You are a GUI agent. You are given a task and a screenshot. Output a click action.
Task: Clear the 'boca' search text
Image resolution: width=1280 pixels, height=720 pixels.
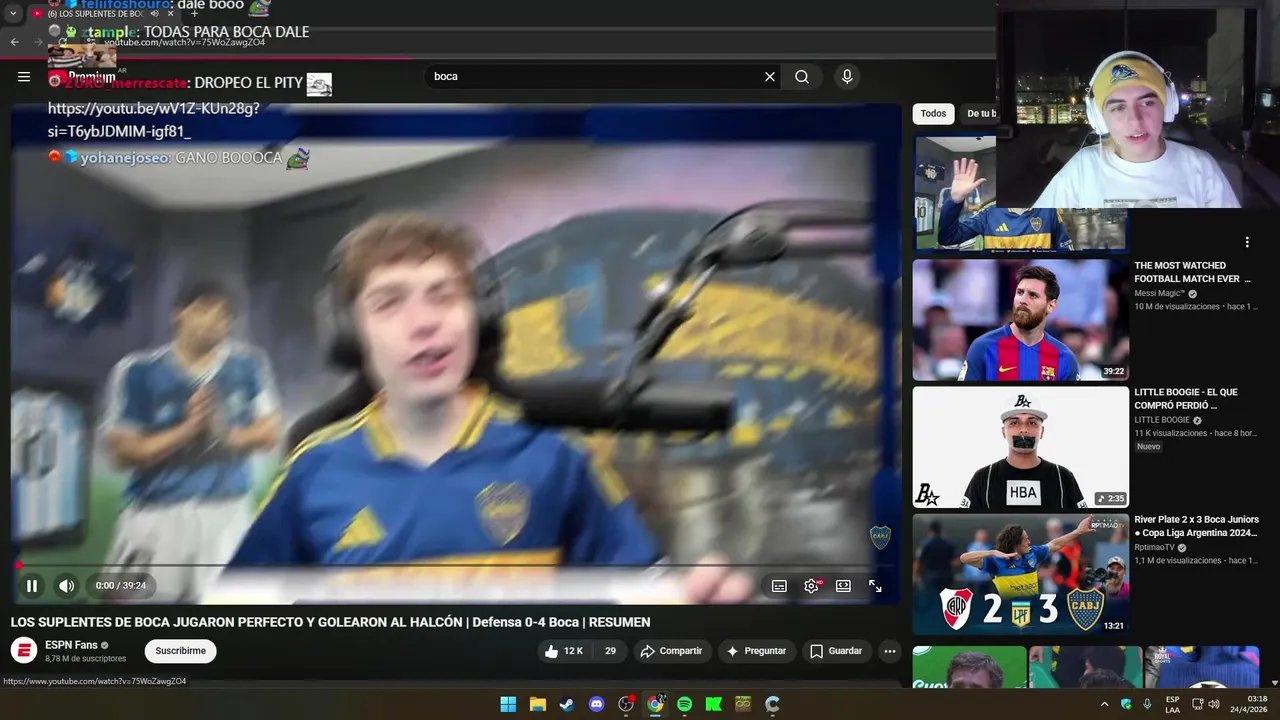click(770, 76)
